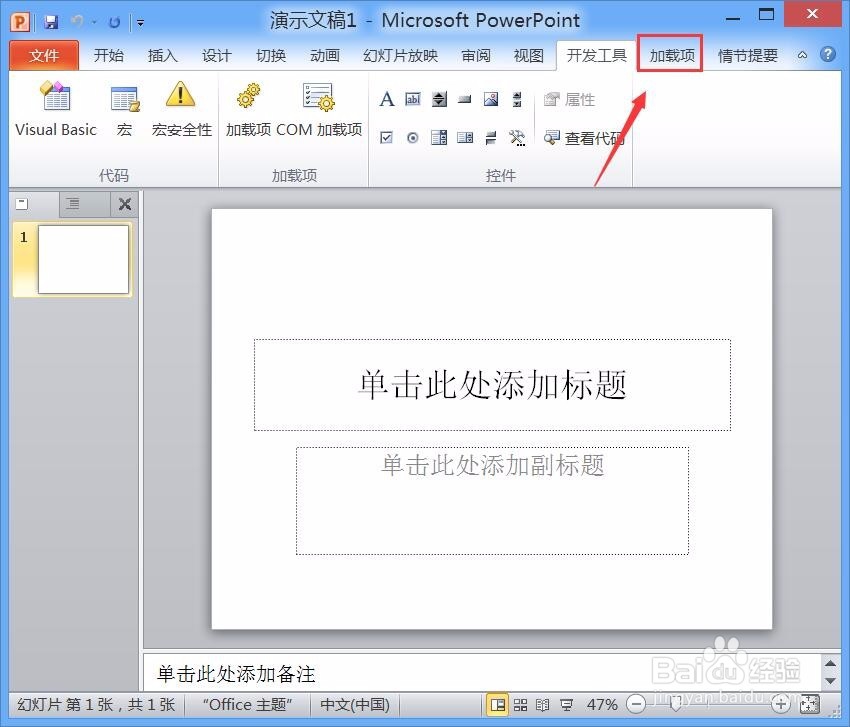Viewport: 850px width, 727px height.
Task: Insert a Spin Button control
Action: pos(439,99)
